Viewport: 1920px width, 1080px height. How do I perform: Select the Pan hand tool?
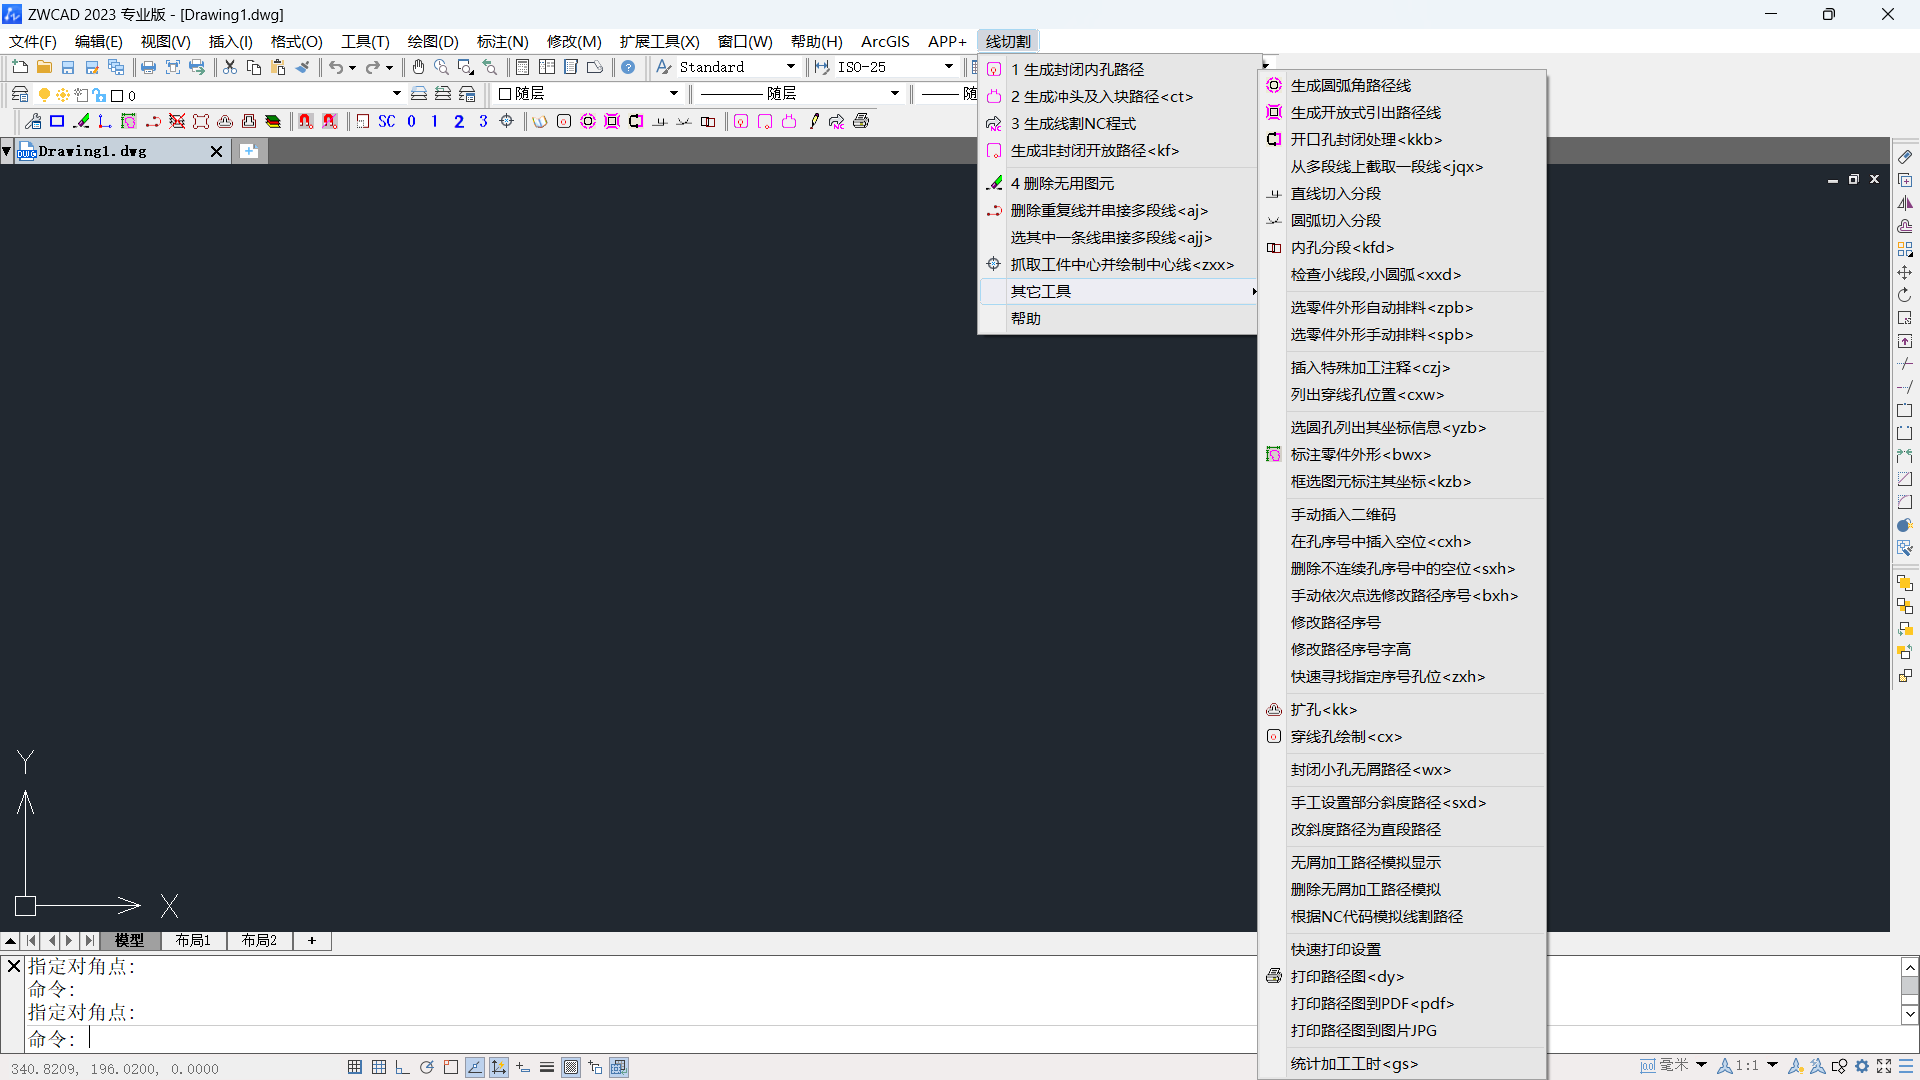point(418,67)
